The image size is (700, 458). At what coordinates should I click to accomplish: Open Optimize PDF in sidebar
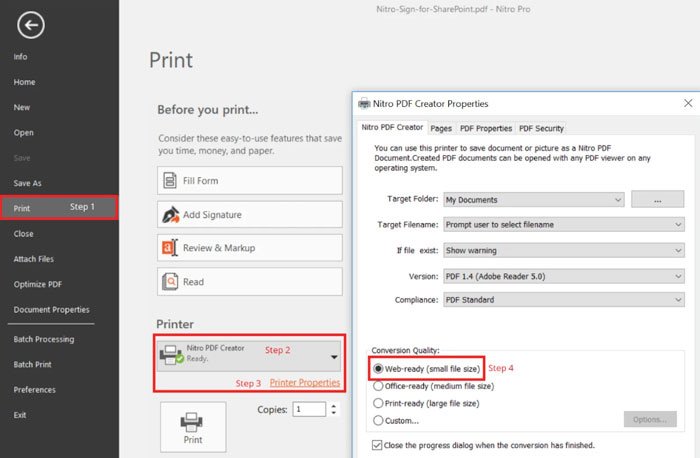pos(38,284)
